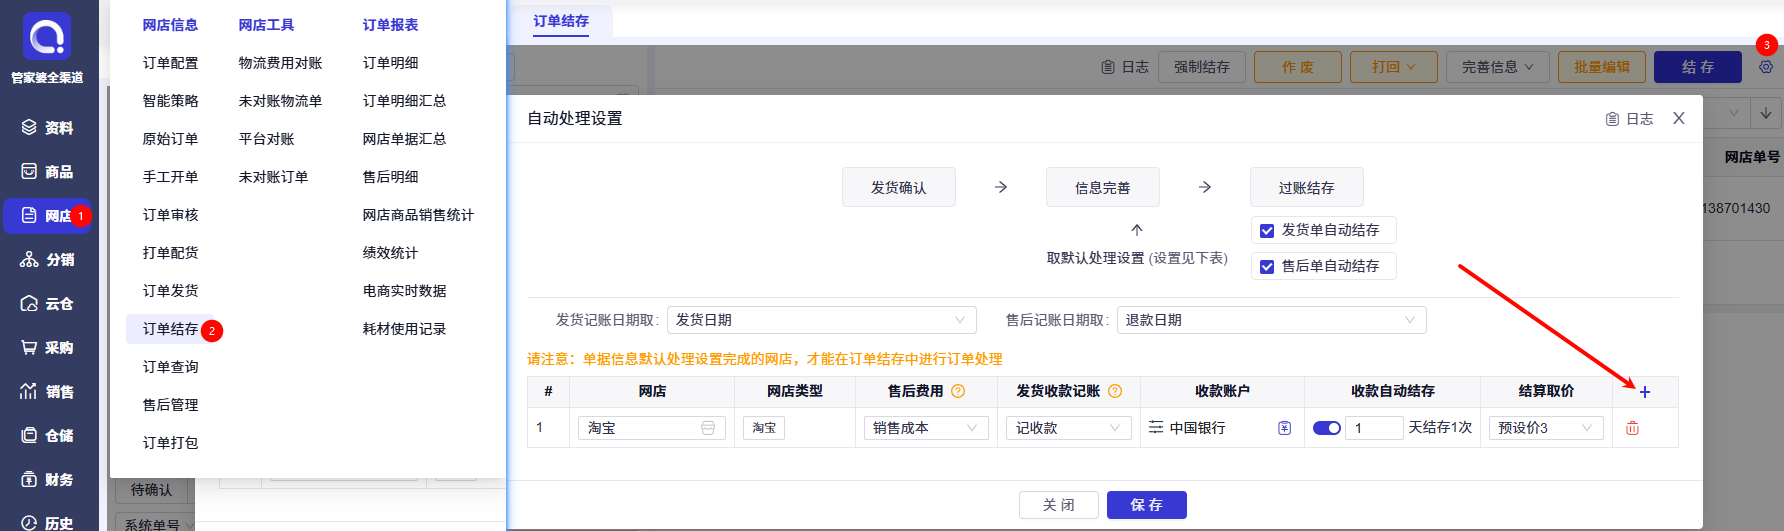Open the 预设价3 dropdown
The image size is (1784, 531).
1546,428
